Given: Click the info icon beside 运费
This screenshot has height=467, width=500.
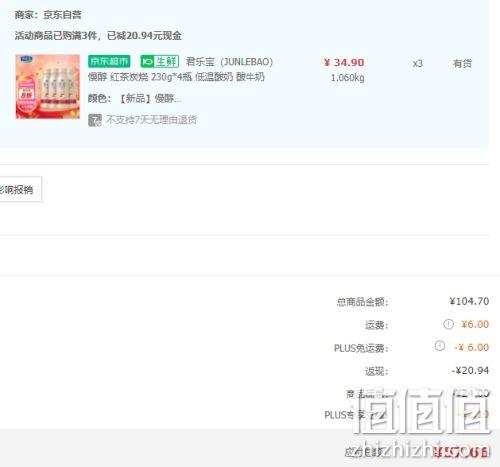Looking at the screenshot, I should point(448,324).
